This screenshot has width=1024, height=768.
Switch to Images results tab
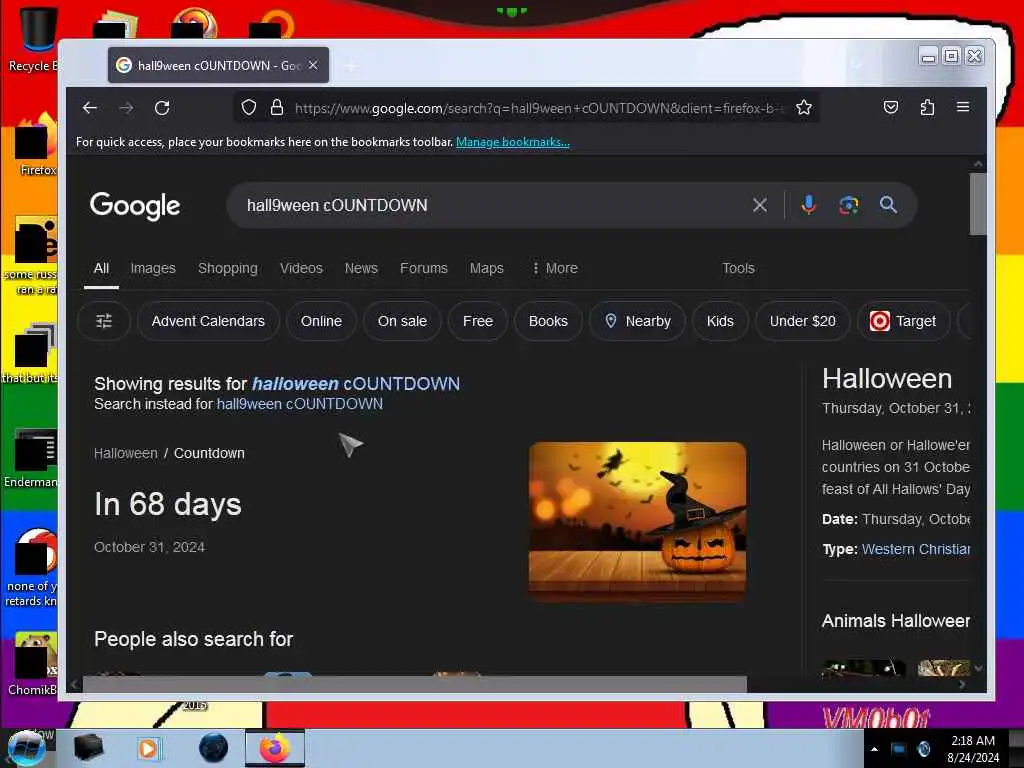click(x=153, y=268)
